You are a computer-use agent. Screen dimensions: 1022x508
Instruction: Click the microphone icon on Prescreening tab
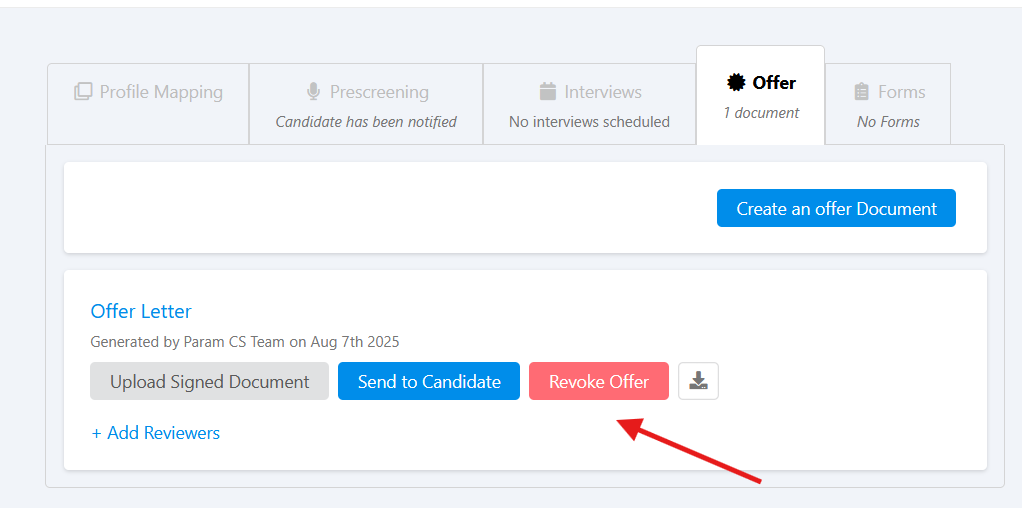point(313,92)
